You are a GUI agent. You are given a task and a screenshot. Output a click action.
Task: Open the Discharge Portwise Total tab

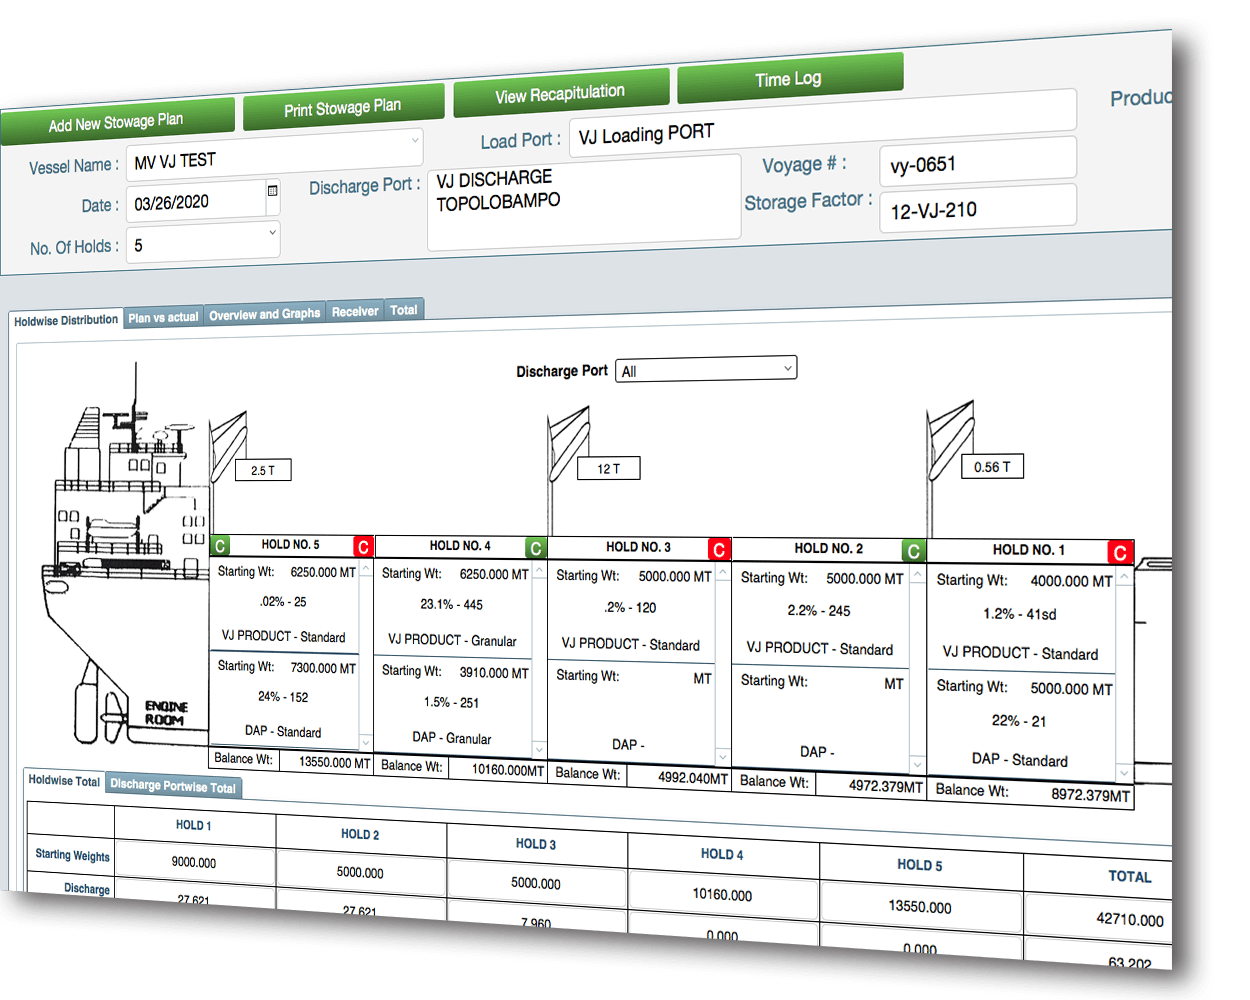point(173,786)
